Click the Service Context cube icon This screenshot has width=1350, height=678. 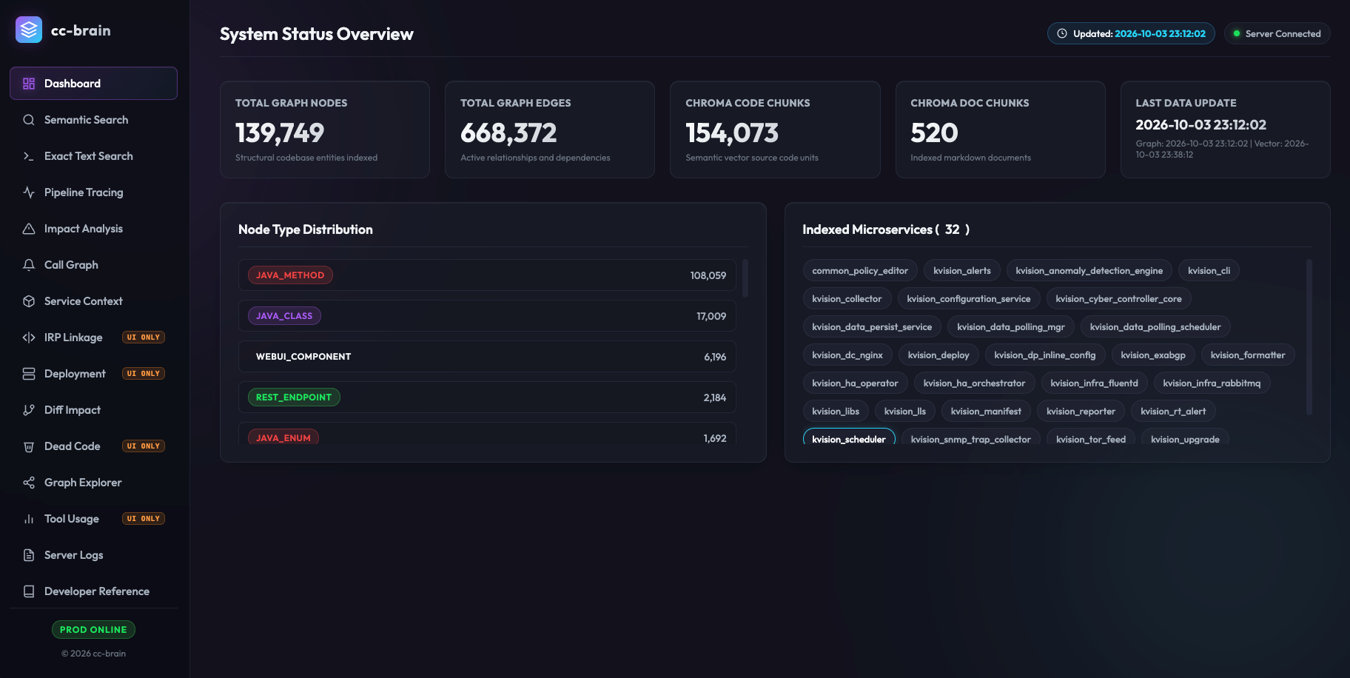(29, 301)
